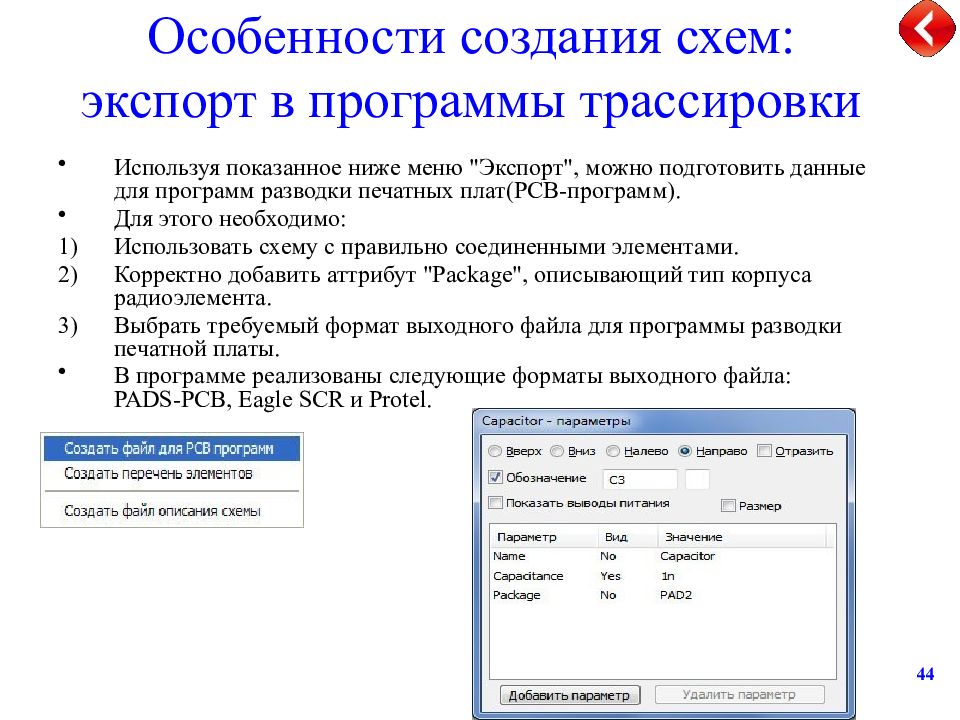Click the small empty field beside C3
The width and height of the screenshot is (960, 720).
697,479
